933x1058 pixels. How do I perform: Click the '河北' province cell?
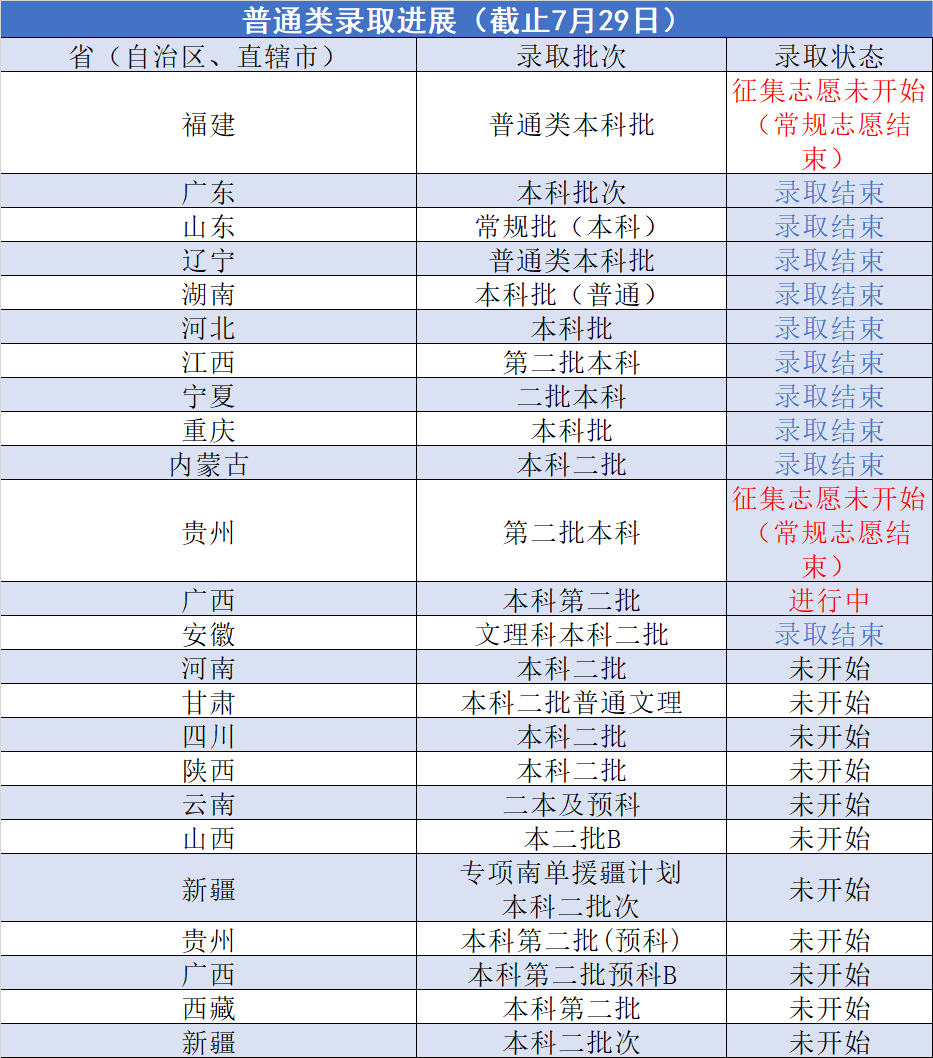point(208,329)
